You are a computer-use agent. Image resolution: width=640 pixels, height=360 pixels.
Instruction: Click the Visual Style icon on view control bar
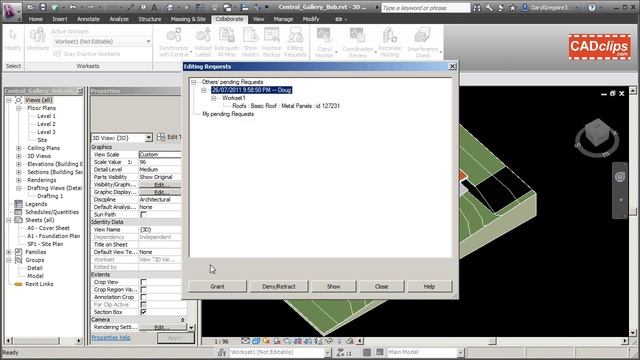click(x=256, y=341)
